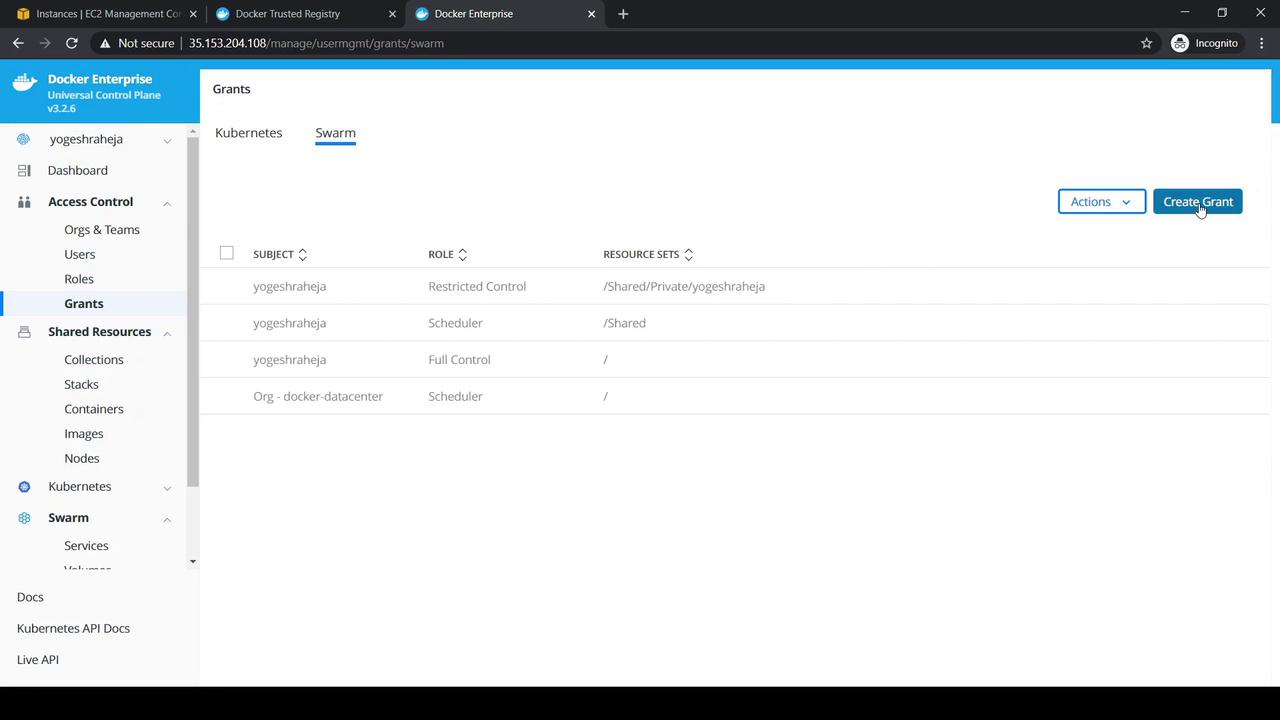The width and height of the screenshot is (1280, 720).
Task: Click the /Shared resource set cell
Action: point(624,323)
